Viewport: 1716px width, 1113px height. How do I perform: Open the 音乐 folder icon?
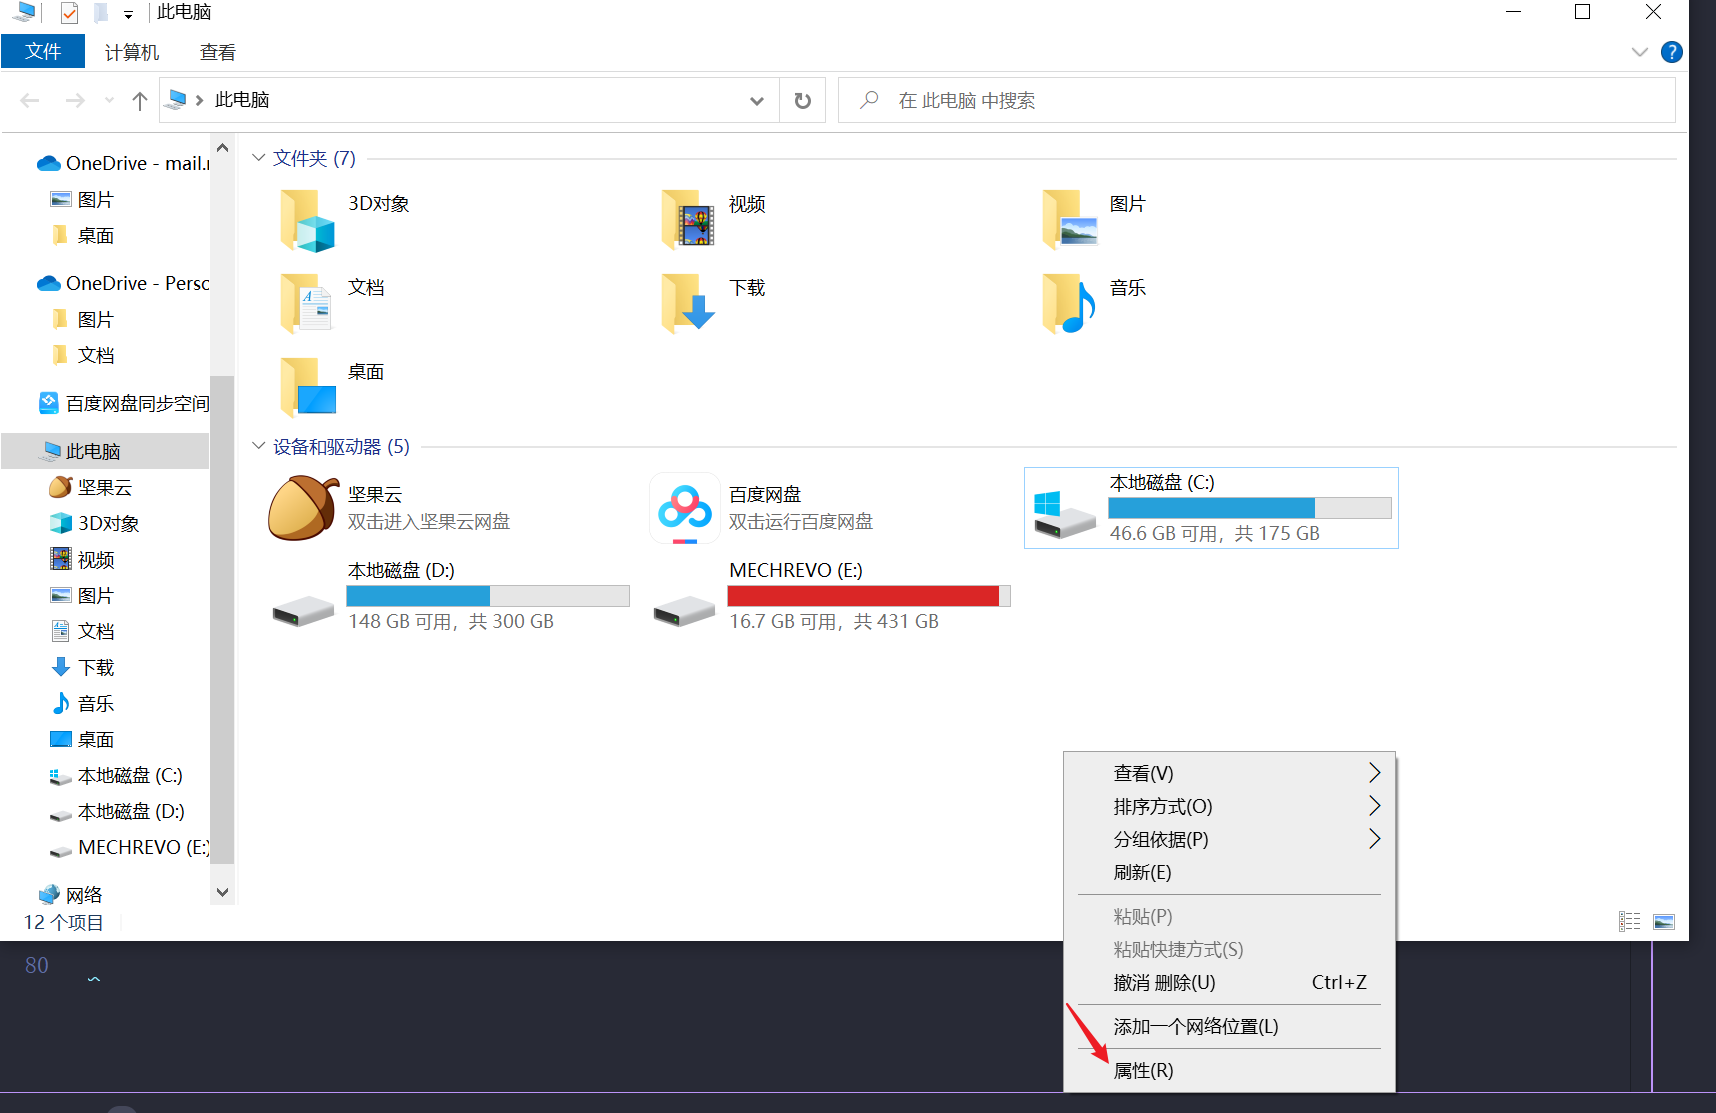click(1069, 303)
